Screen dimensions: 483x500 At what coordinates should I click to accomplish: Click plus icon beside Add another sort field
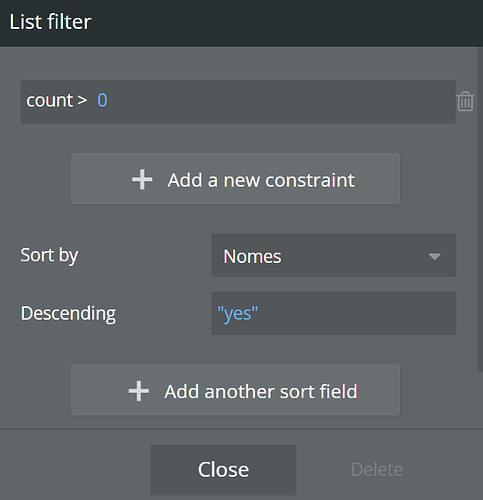point(139,391)
